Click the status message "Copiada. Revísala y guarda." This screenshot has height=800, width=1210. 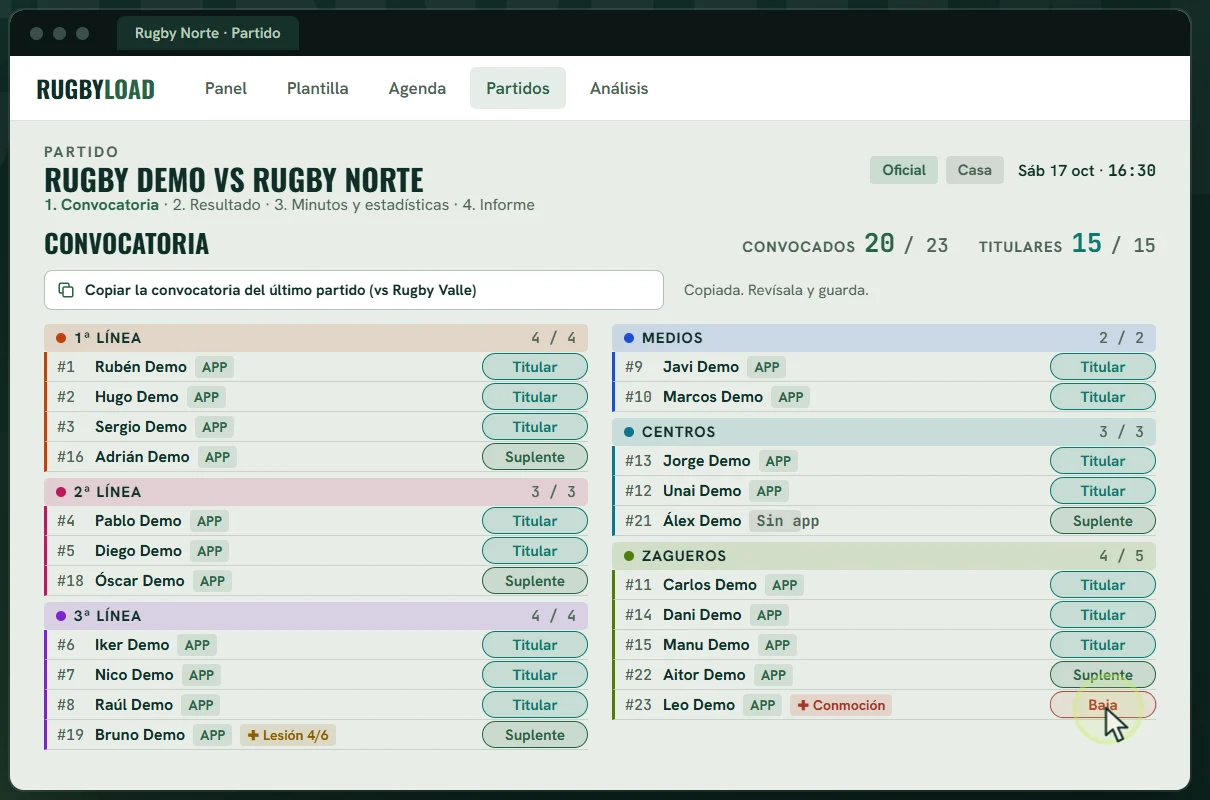click(x=776, y=290)
